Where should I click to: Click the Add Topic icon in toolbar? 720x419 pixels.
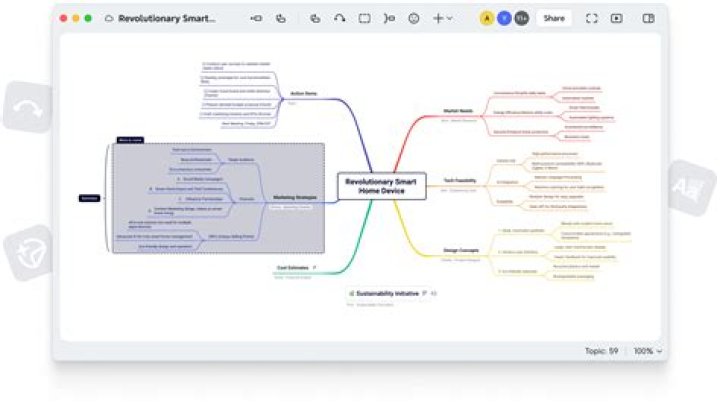coord(256,18)
